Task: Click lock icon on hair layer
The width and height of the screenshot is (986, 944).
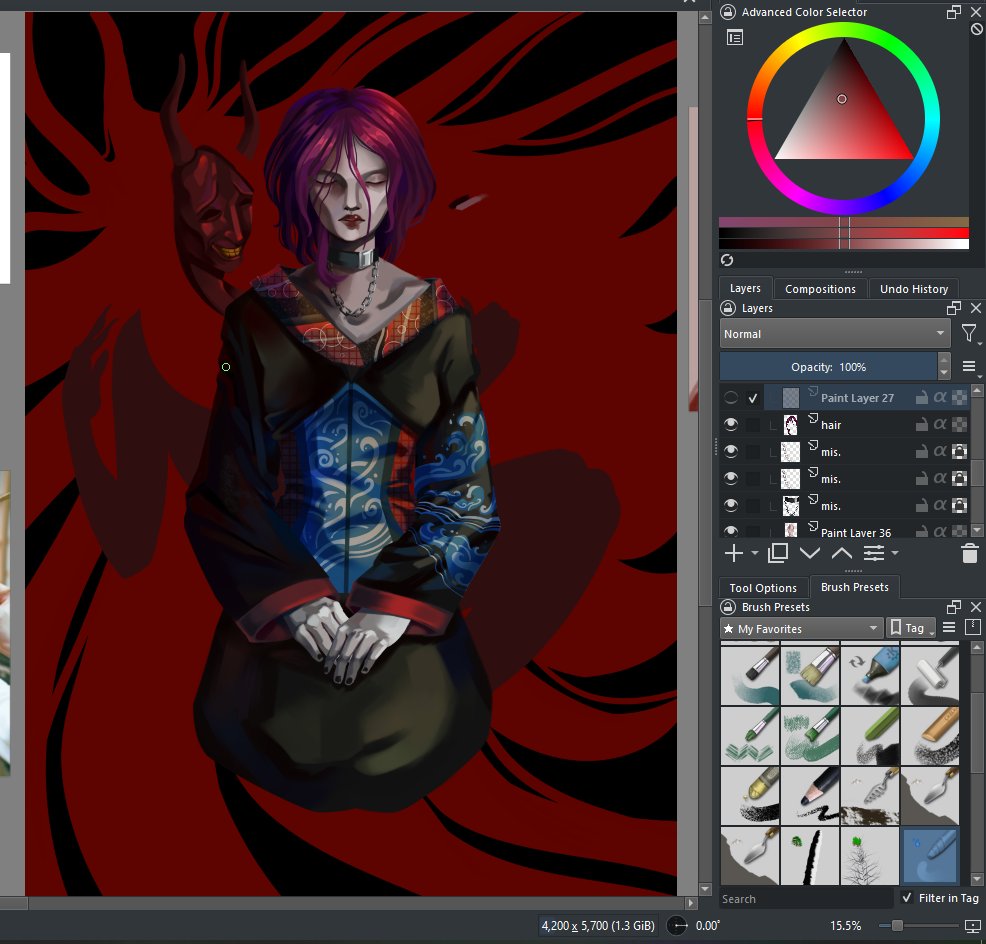Action: click(x=921, y=425)
